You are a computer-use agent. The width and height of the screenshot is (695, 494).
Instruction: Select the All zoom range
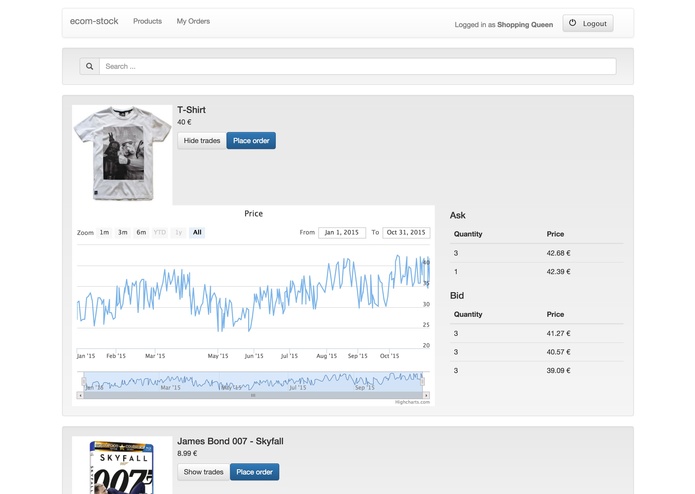tap(197, 232)
